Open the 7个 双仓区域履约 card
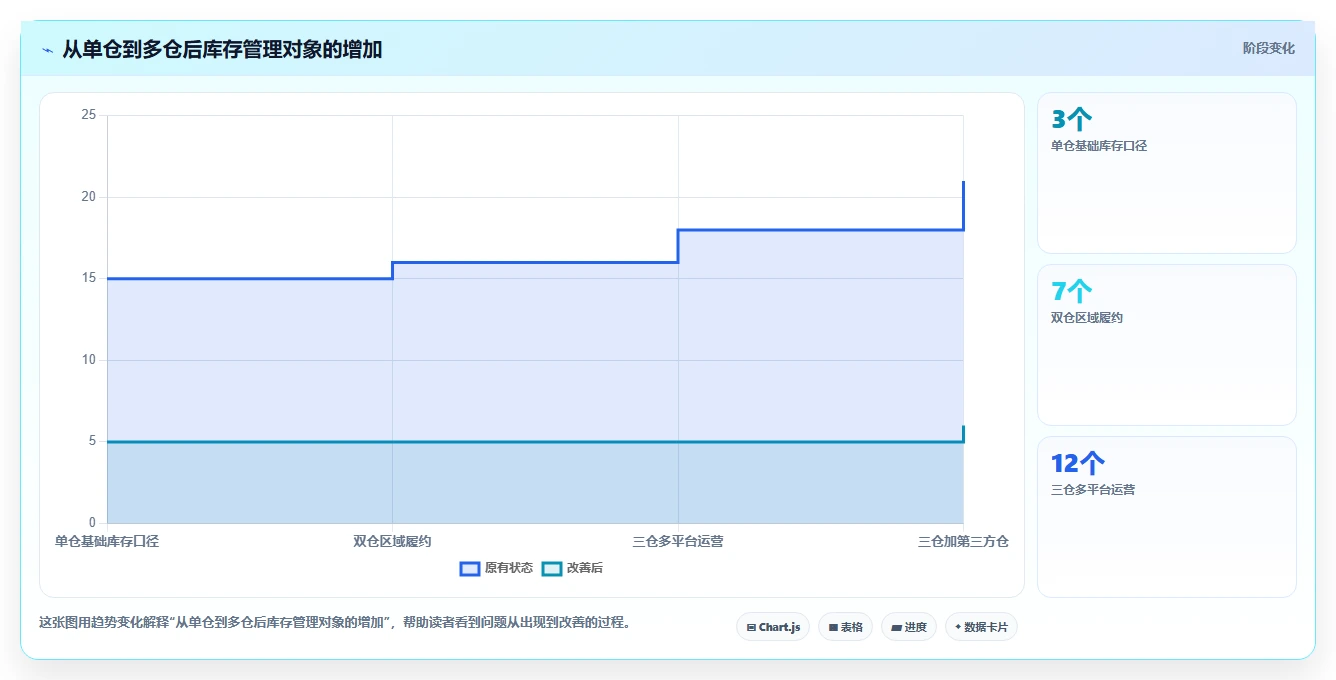 point(1167,345)
